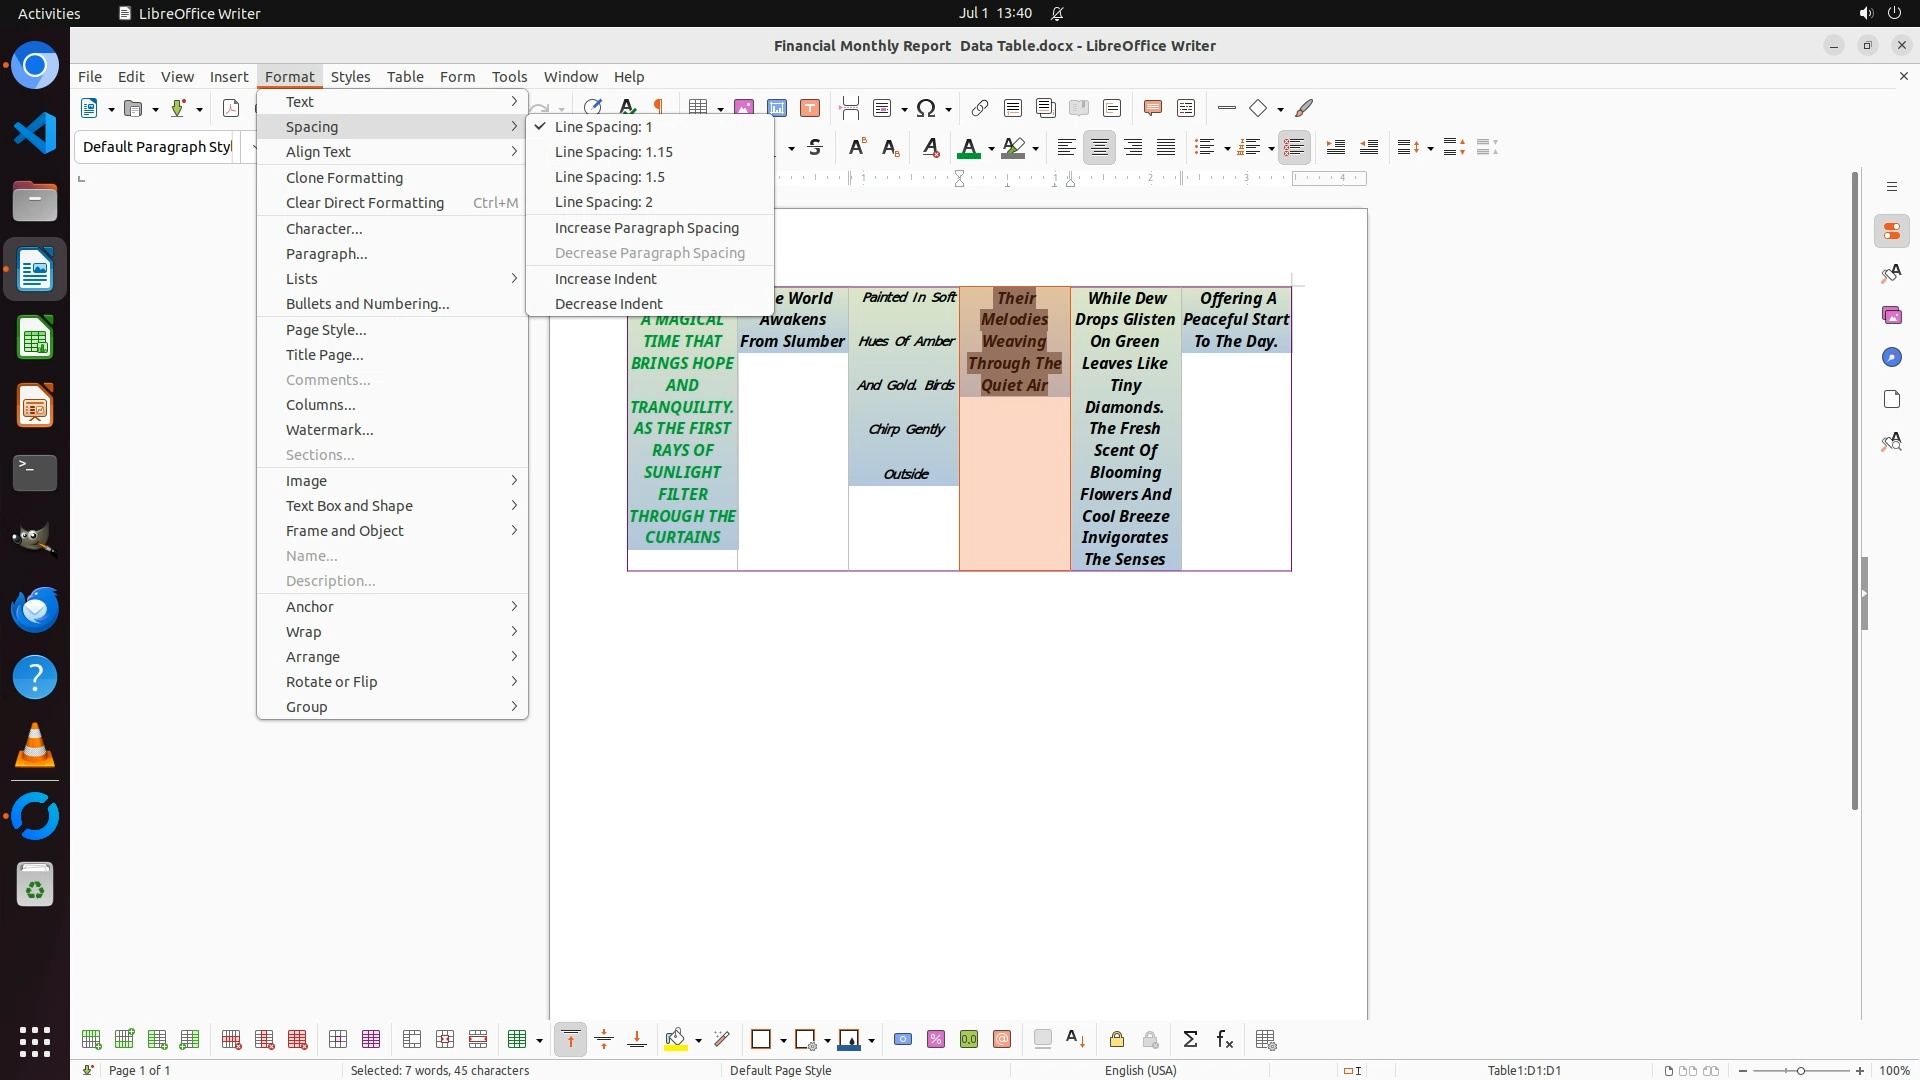This screenshot has width=1920, height=1080.
Task: Open the sidebar Navigator compass icon
Action: 1891,358
